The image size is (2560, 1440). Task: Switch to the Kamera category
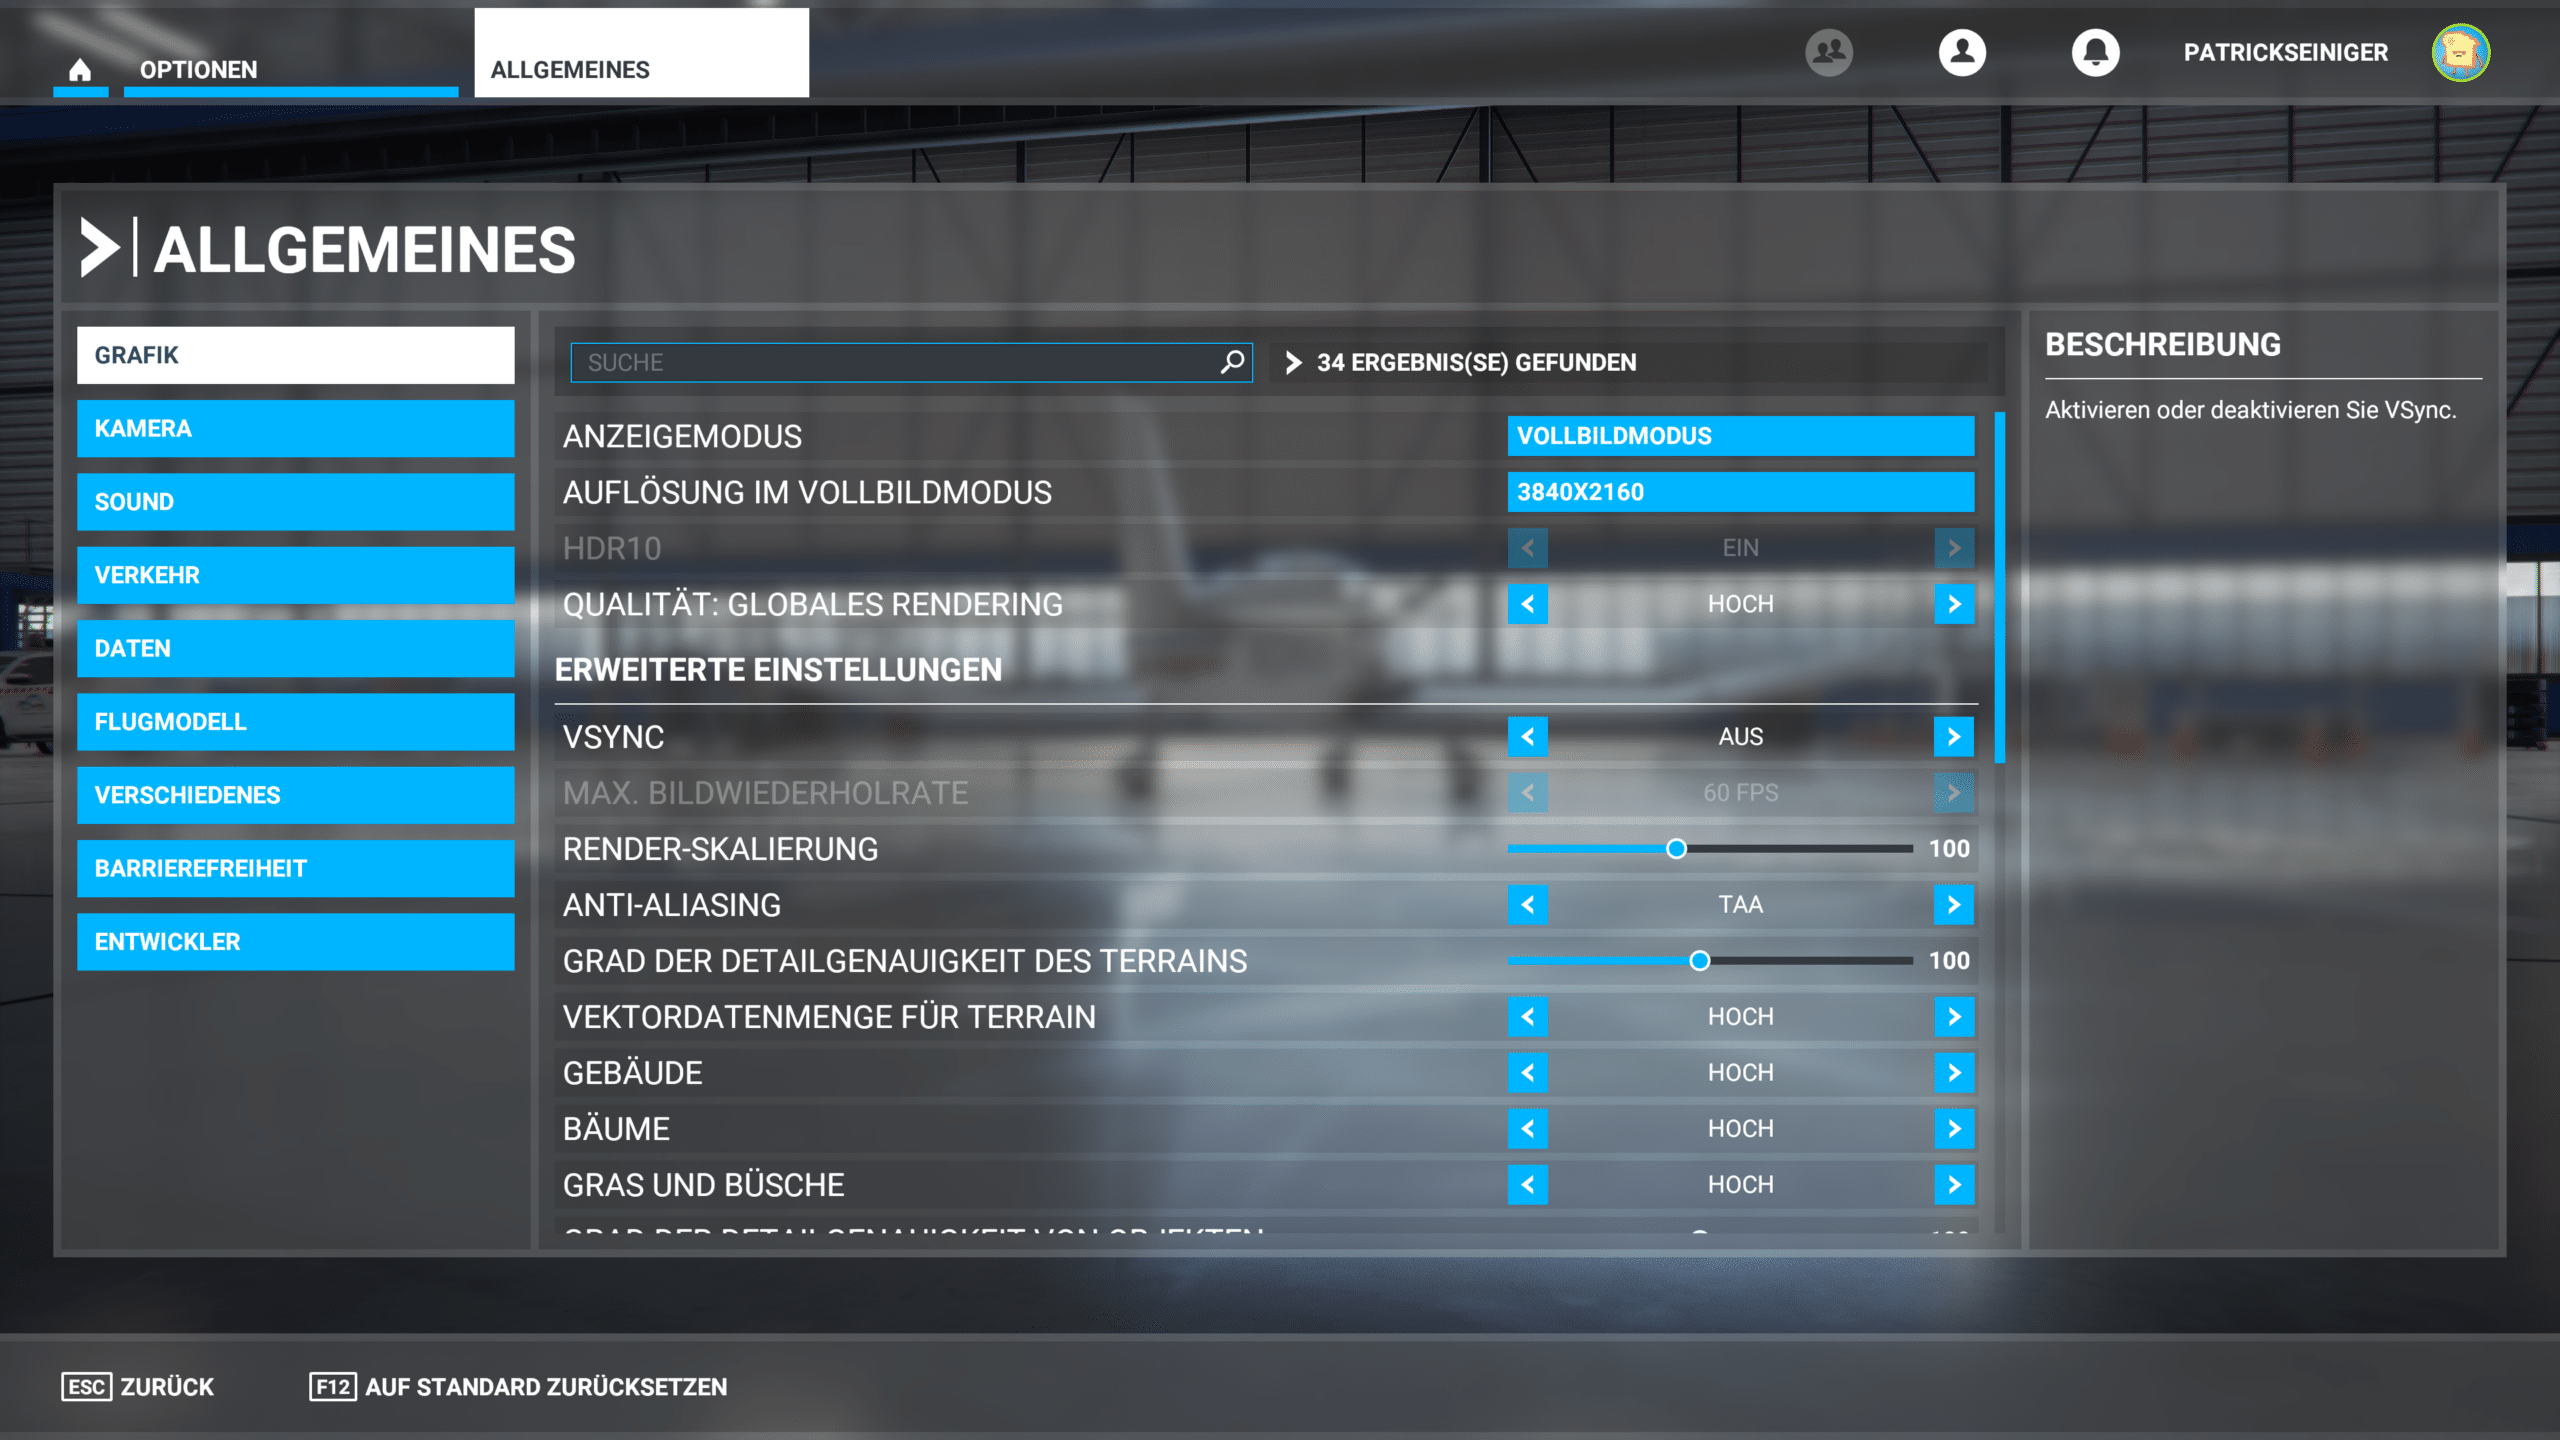[x=295, y=429]
